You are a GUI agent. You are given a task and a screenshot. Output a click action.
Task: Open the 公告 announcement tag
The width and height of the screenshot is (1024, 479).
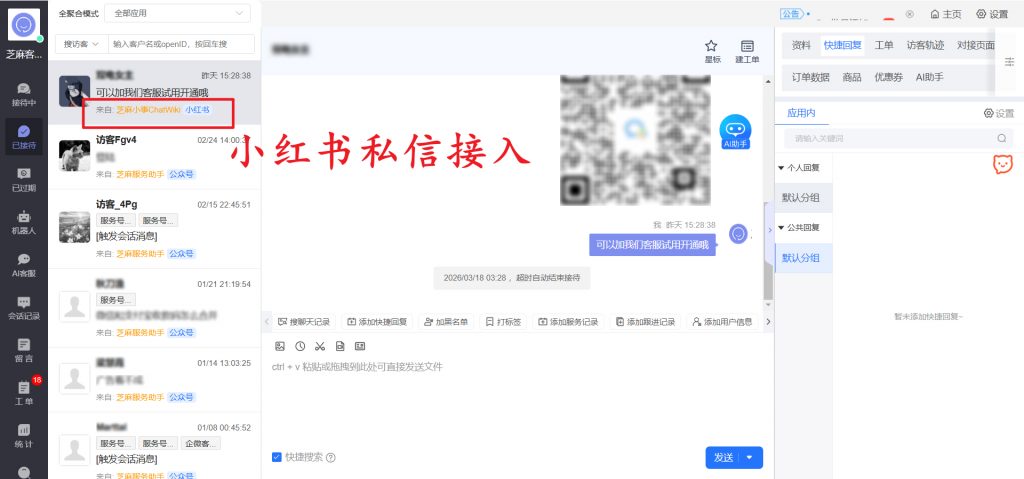pyautogui.click(x=791, y=14)
